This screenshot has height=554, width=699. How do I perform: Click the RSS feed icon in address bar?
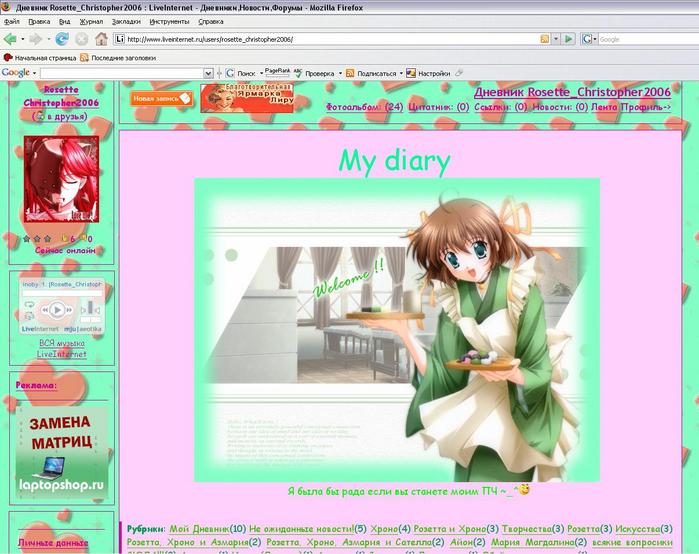(544, 39)
